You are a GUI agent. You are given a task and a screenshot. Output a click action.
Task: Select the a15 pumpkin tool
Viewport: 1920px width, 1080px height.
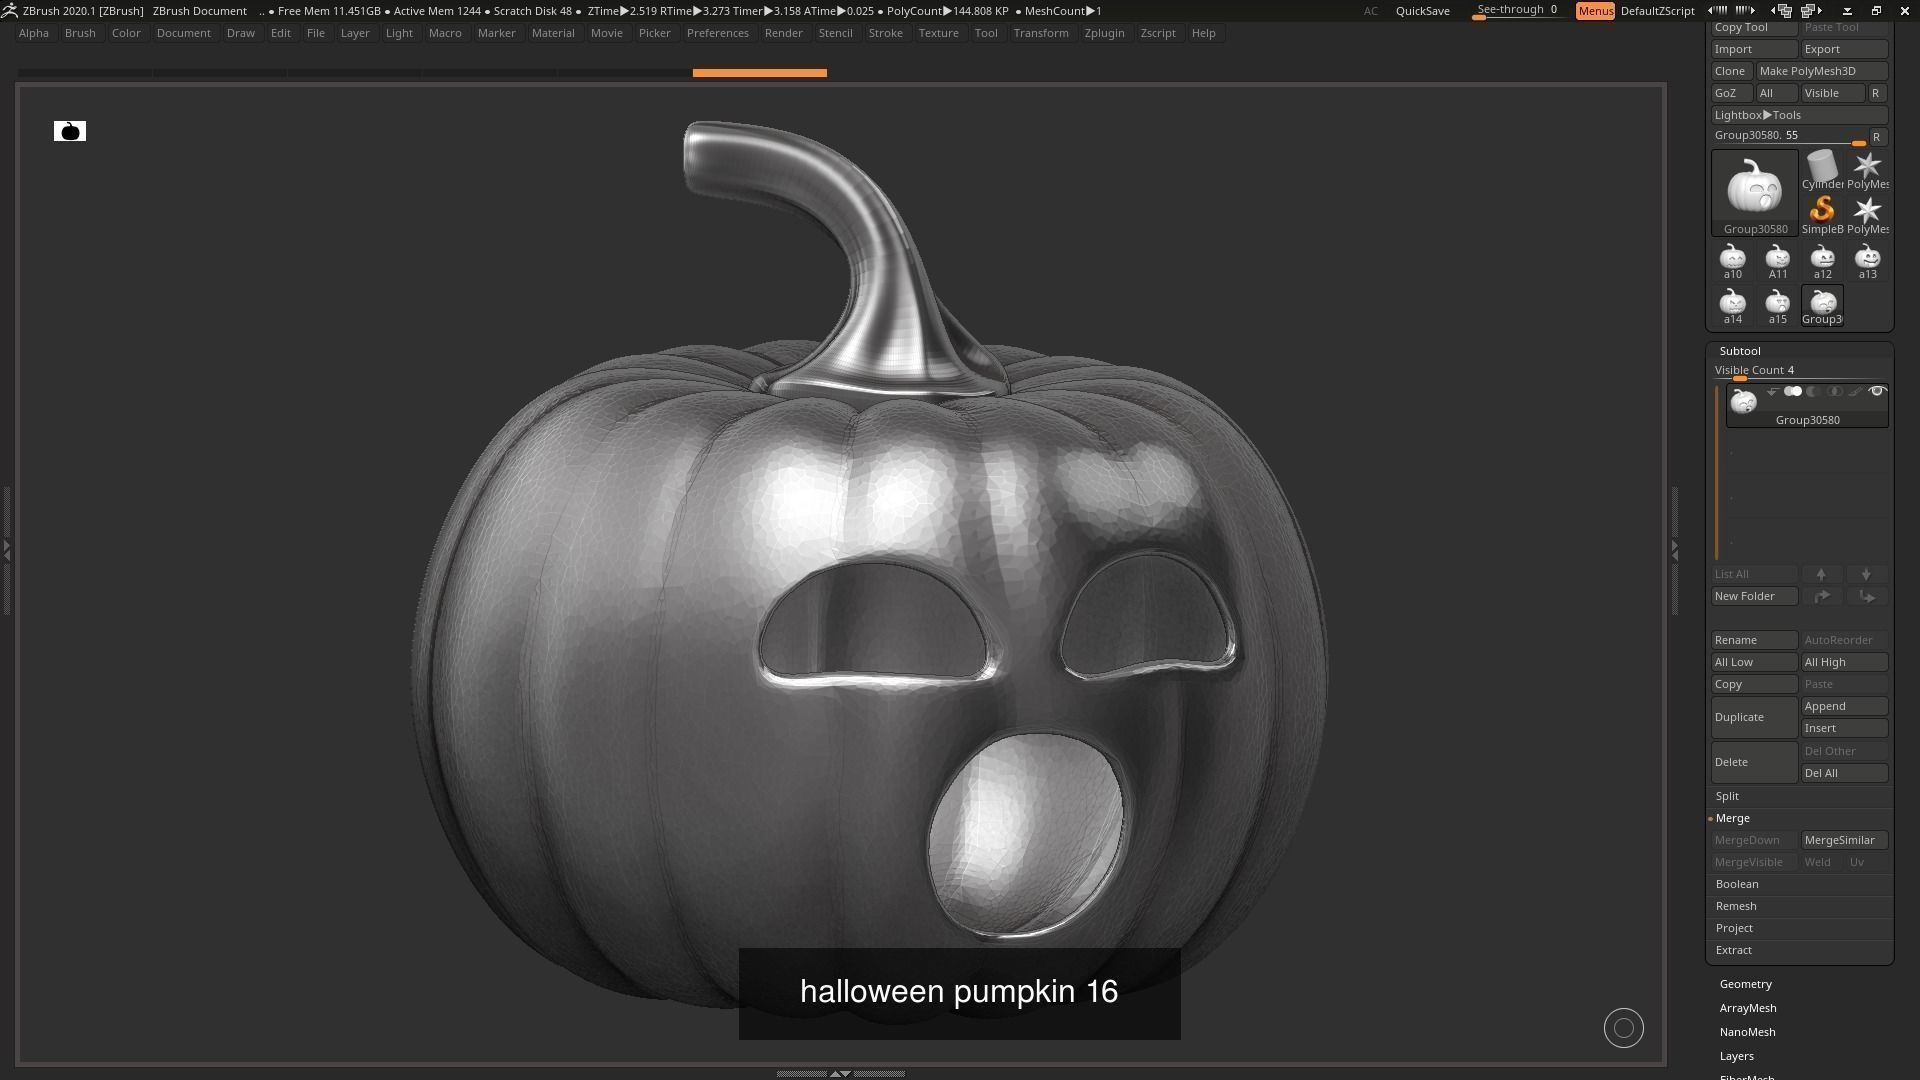coord(1777,307)
